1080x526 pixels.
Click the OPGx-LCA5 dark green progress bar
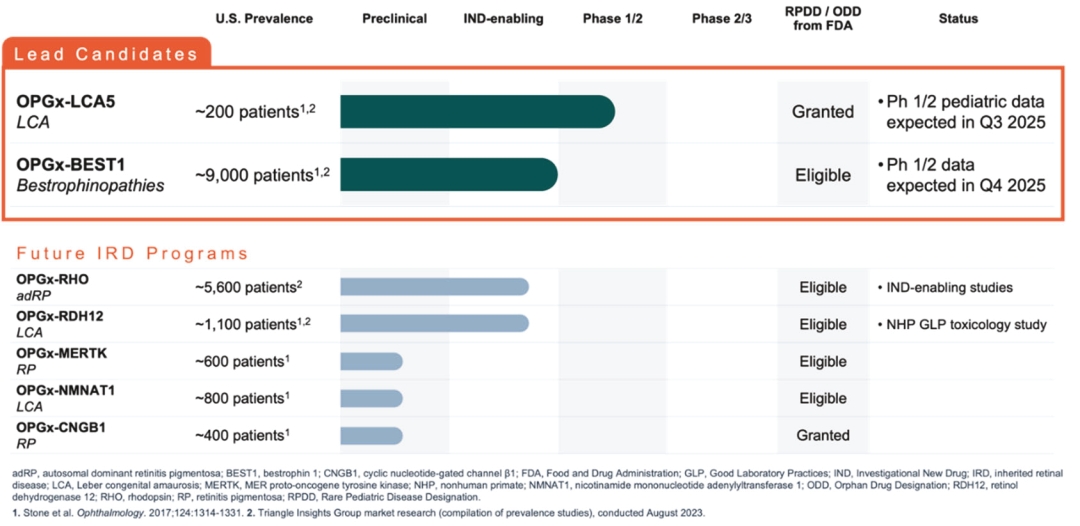(x=476, y=112)
